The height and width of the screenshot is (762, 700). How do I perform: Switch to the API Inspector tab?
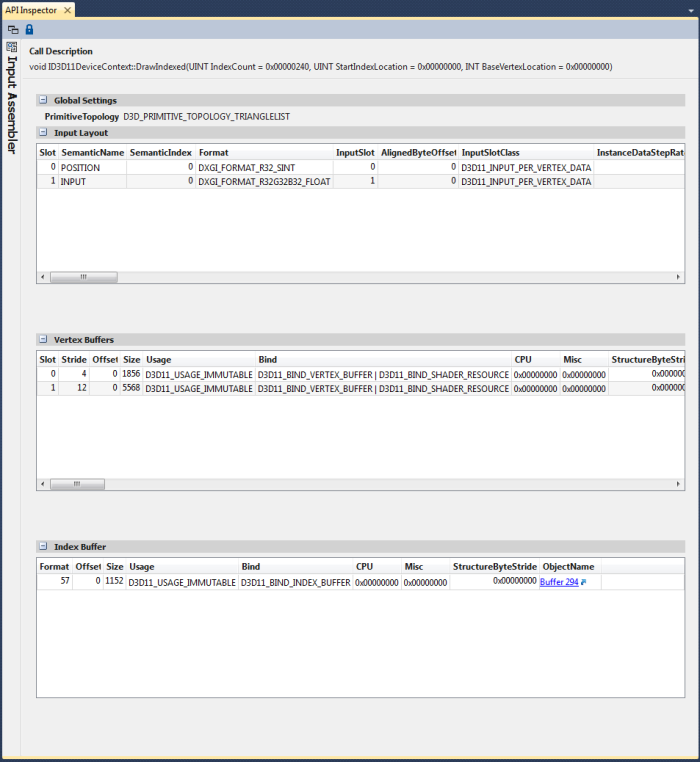(30, 9)
